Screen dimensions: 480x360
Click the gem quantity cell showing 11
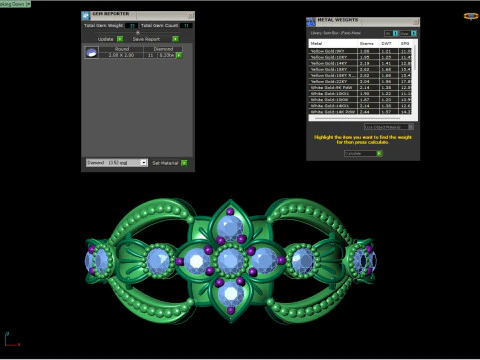point(151,55)
